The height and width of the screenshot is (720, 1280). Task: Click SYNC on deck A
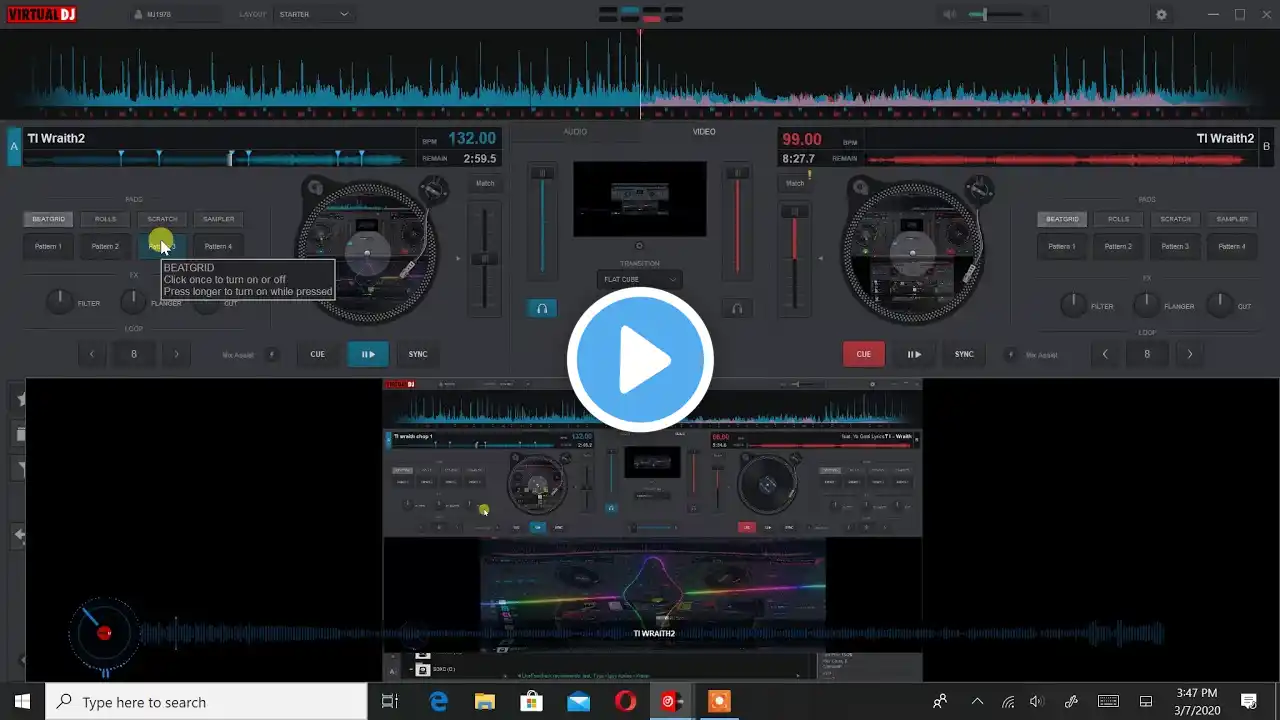(418, 354)
